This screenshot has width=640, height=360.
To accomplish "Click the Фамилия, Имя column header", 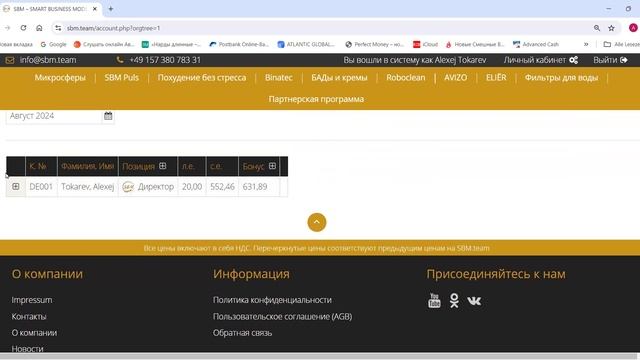I will point(87,166).
